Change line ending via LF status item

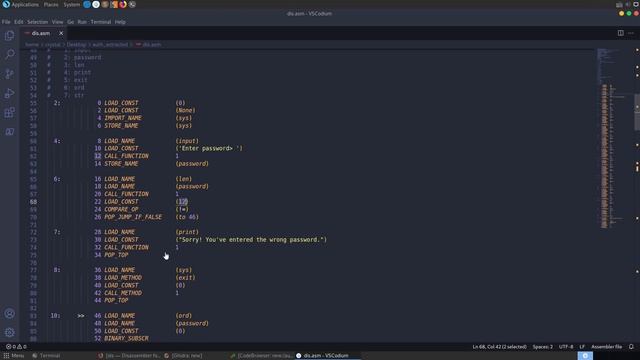click(582, 347)
